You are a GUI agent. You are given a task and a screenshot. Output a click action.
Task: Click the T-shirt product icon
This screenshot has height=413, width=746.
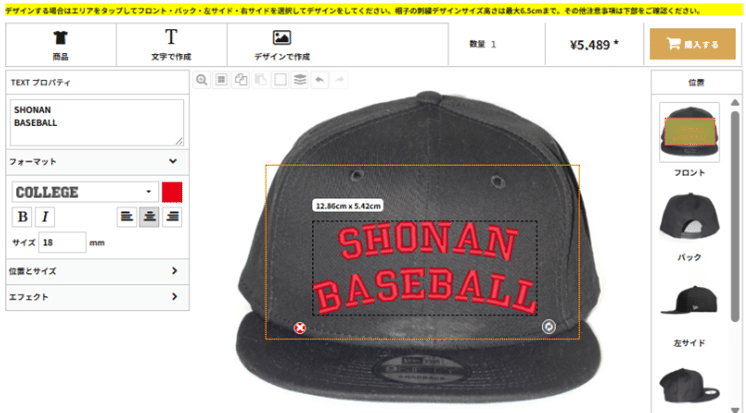60,37
